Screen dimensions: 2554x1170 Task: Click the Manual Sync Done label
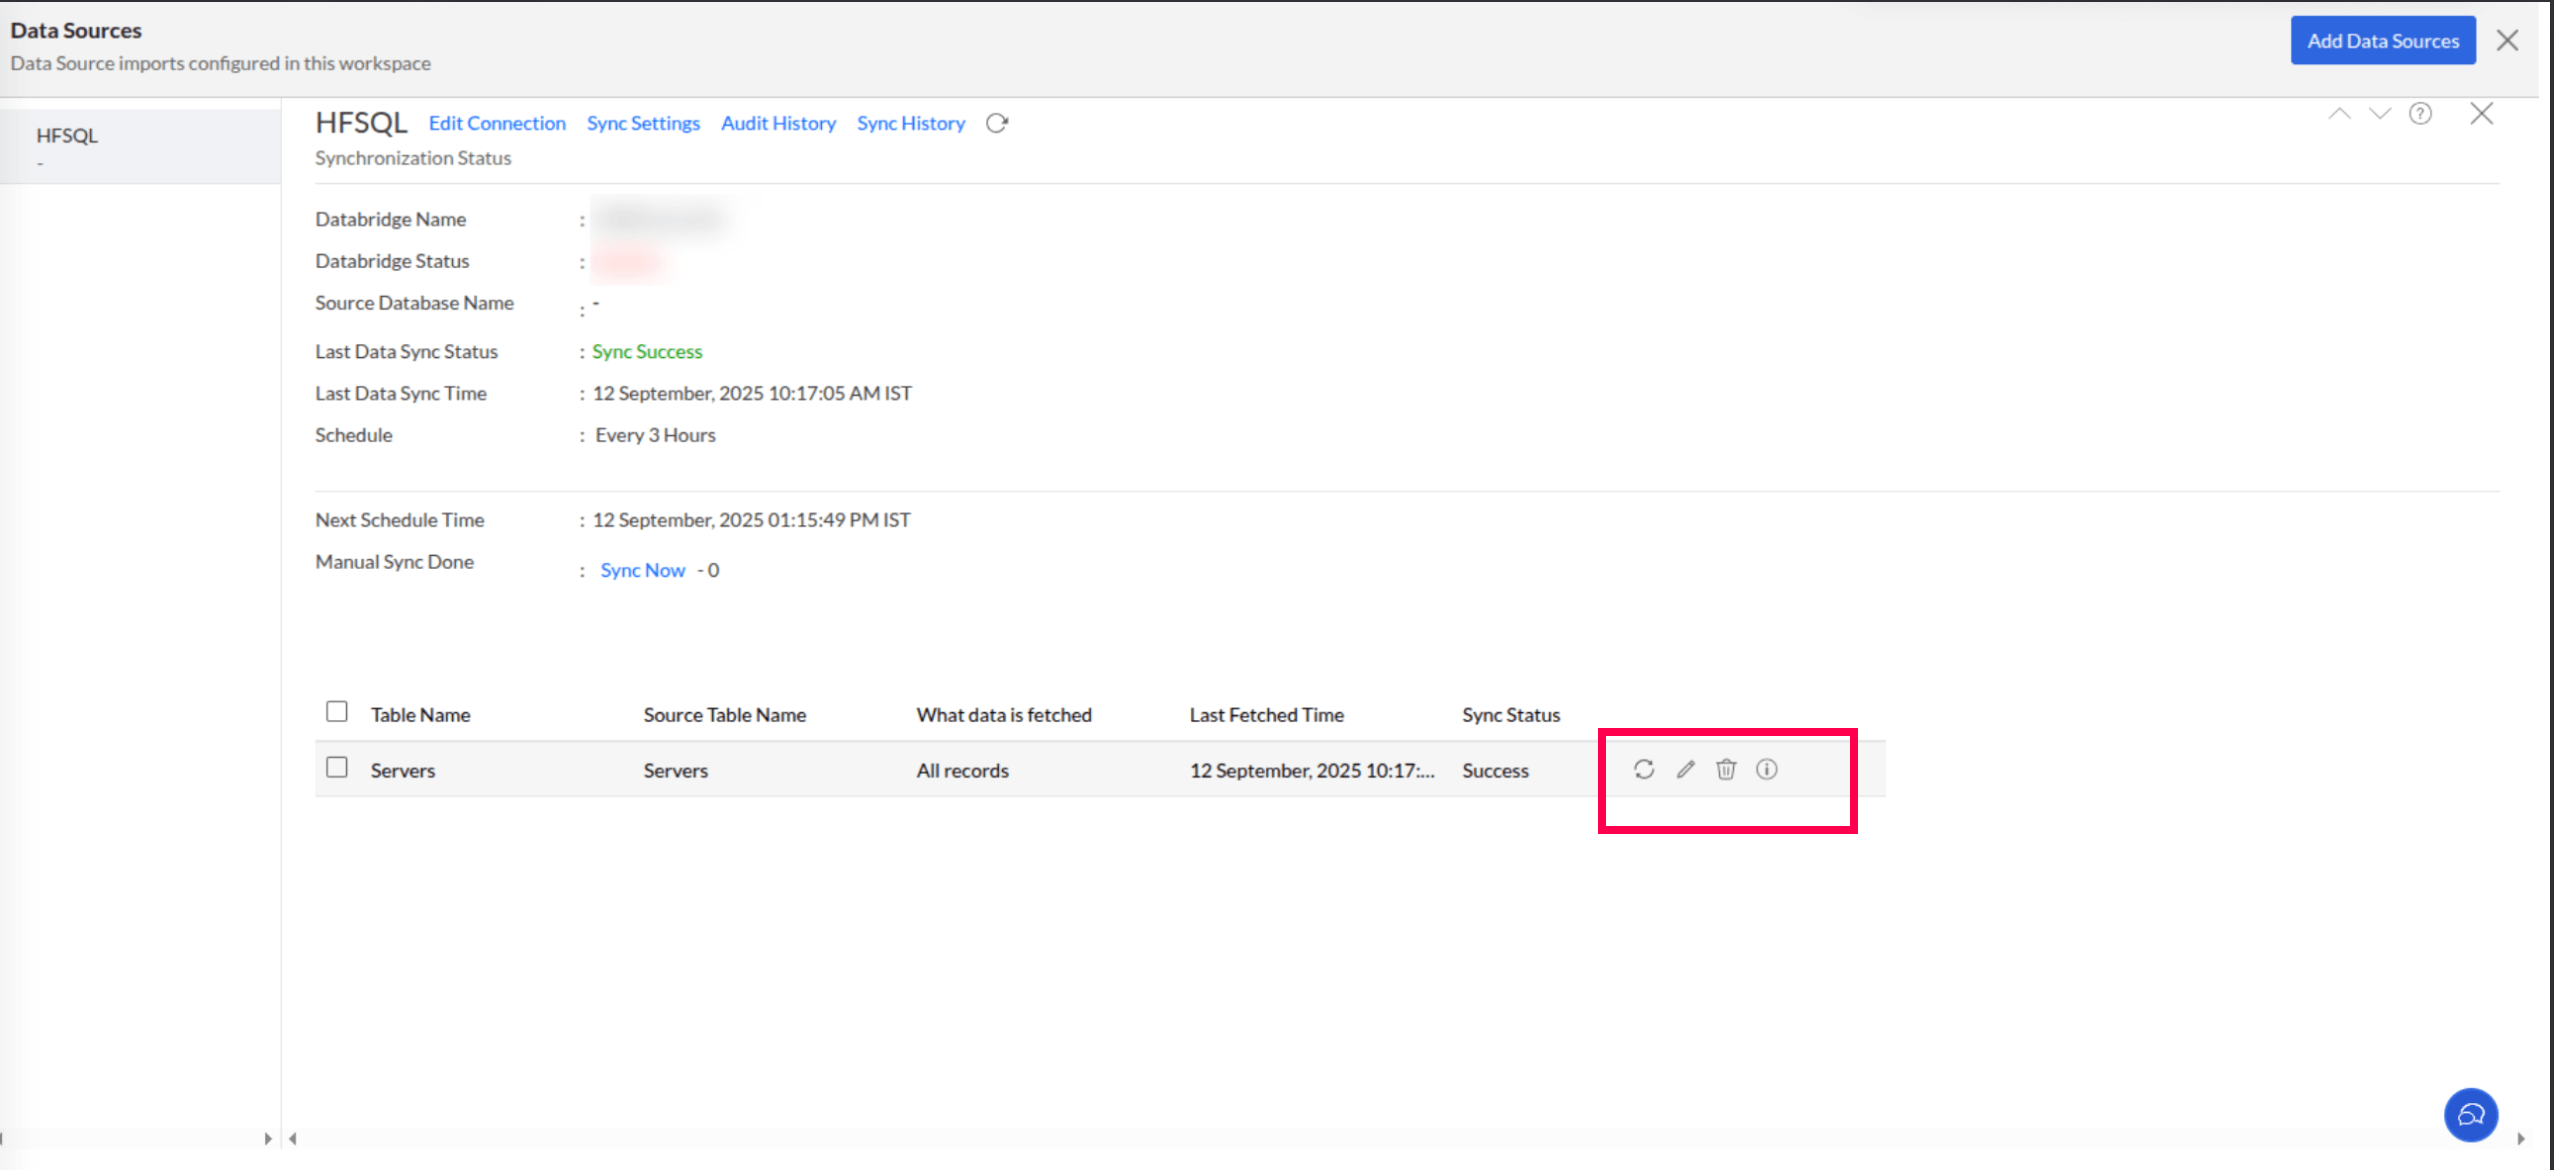click(x=395, y=562)
